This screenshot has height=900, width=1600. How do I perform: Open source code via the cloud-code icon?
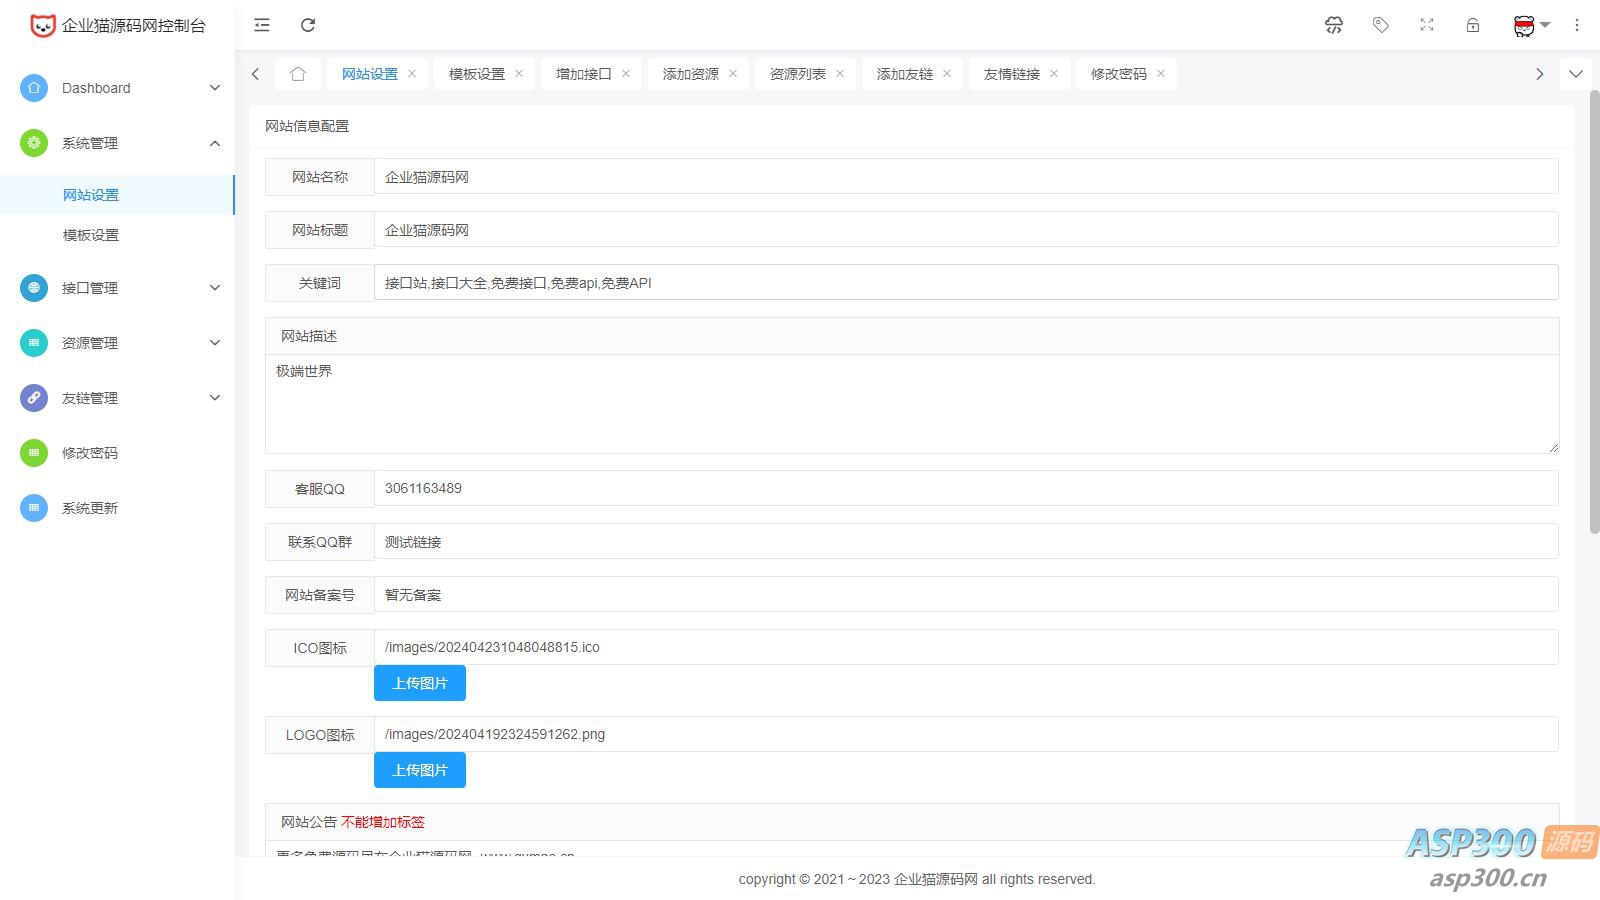click(1333, 25)
